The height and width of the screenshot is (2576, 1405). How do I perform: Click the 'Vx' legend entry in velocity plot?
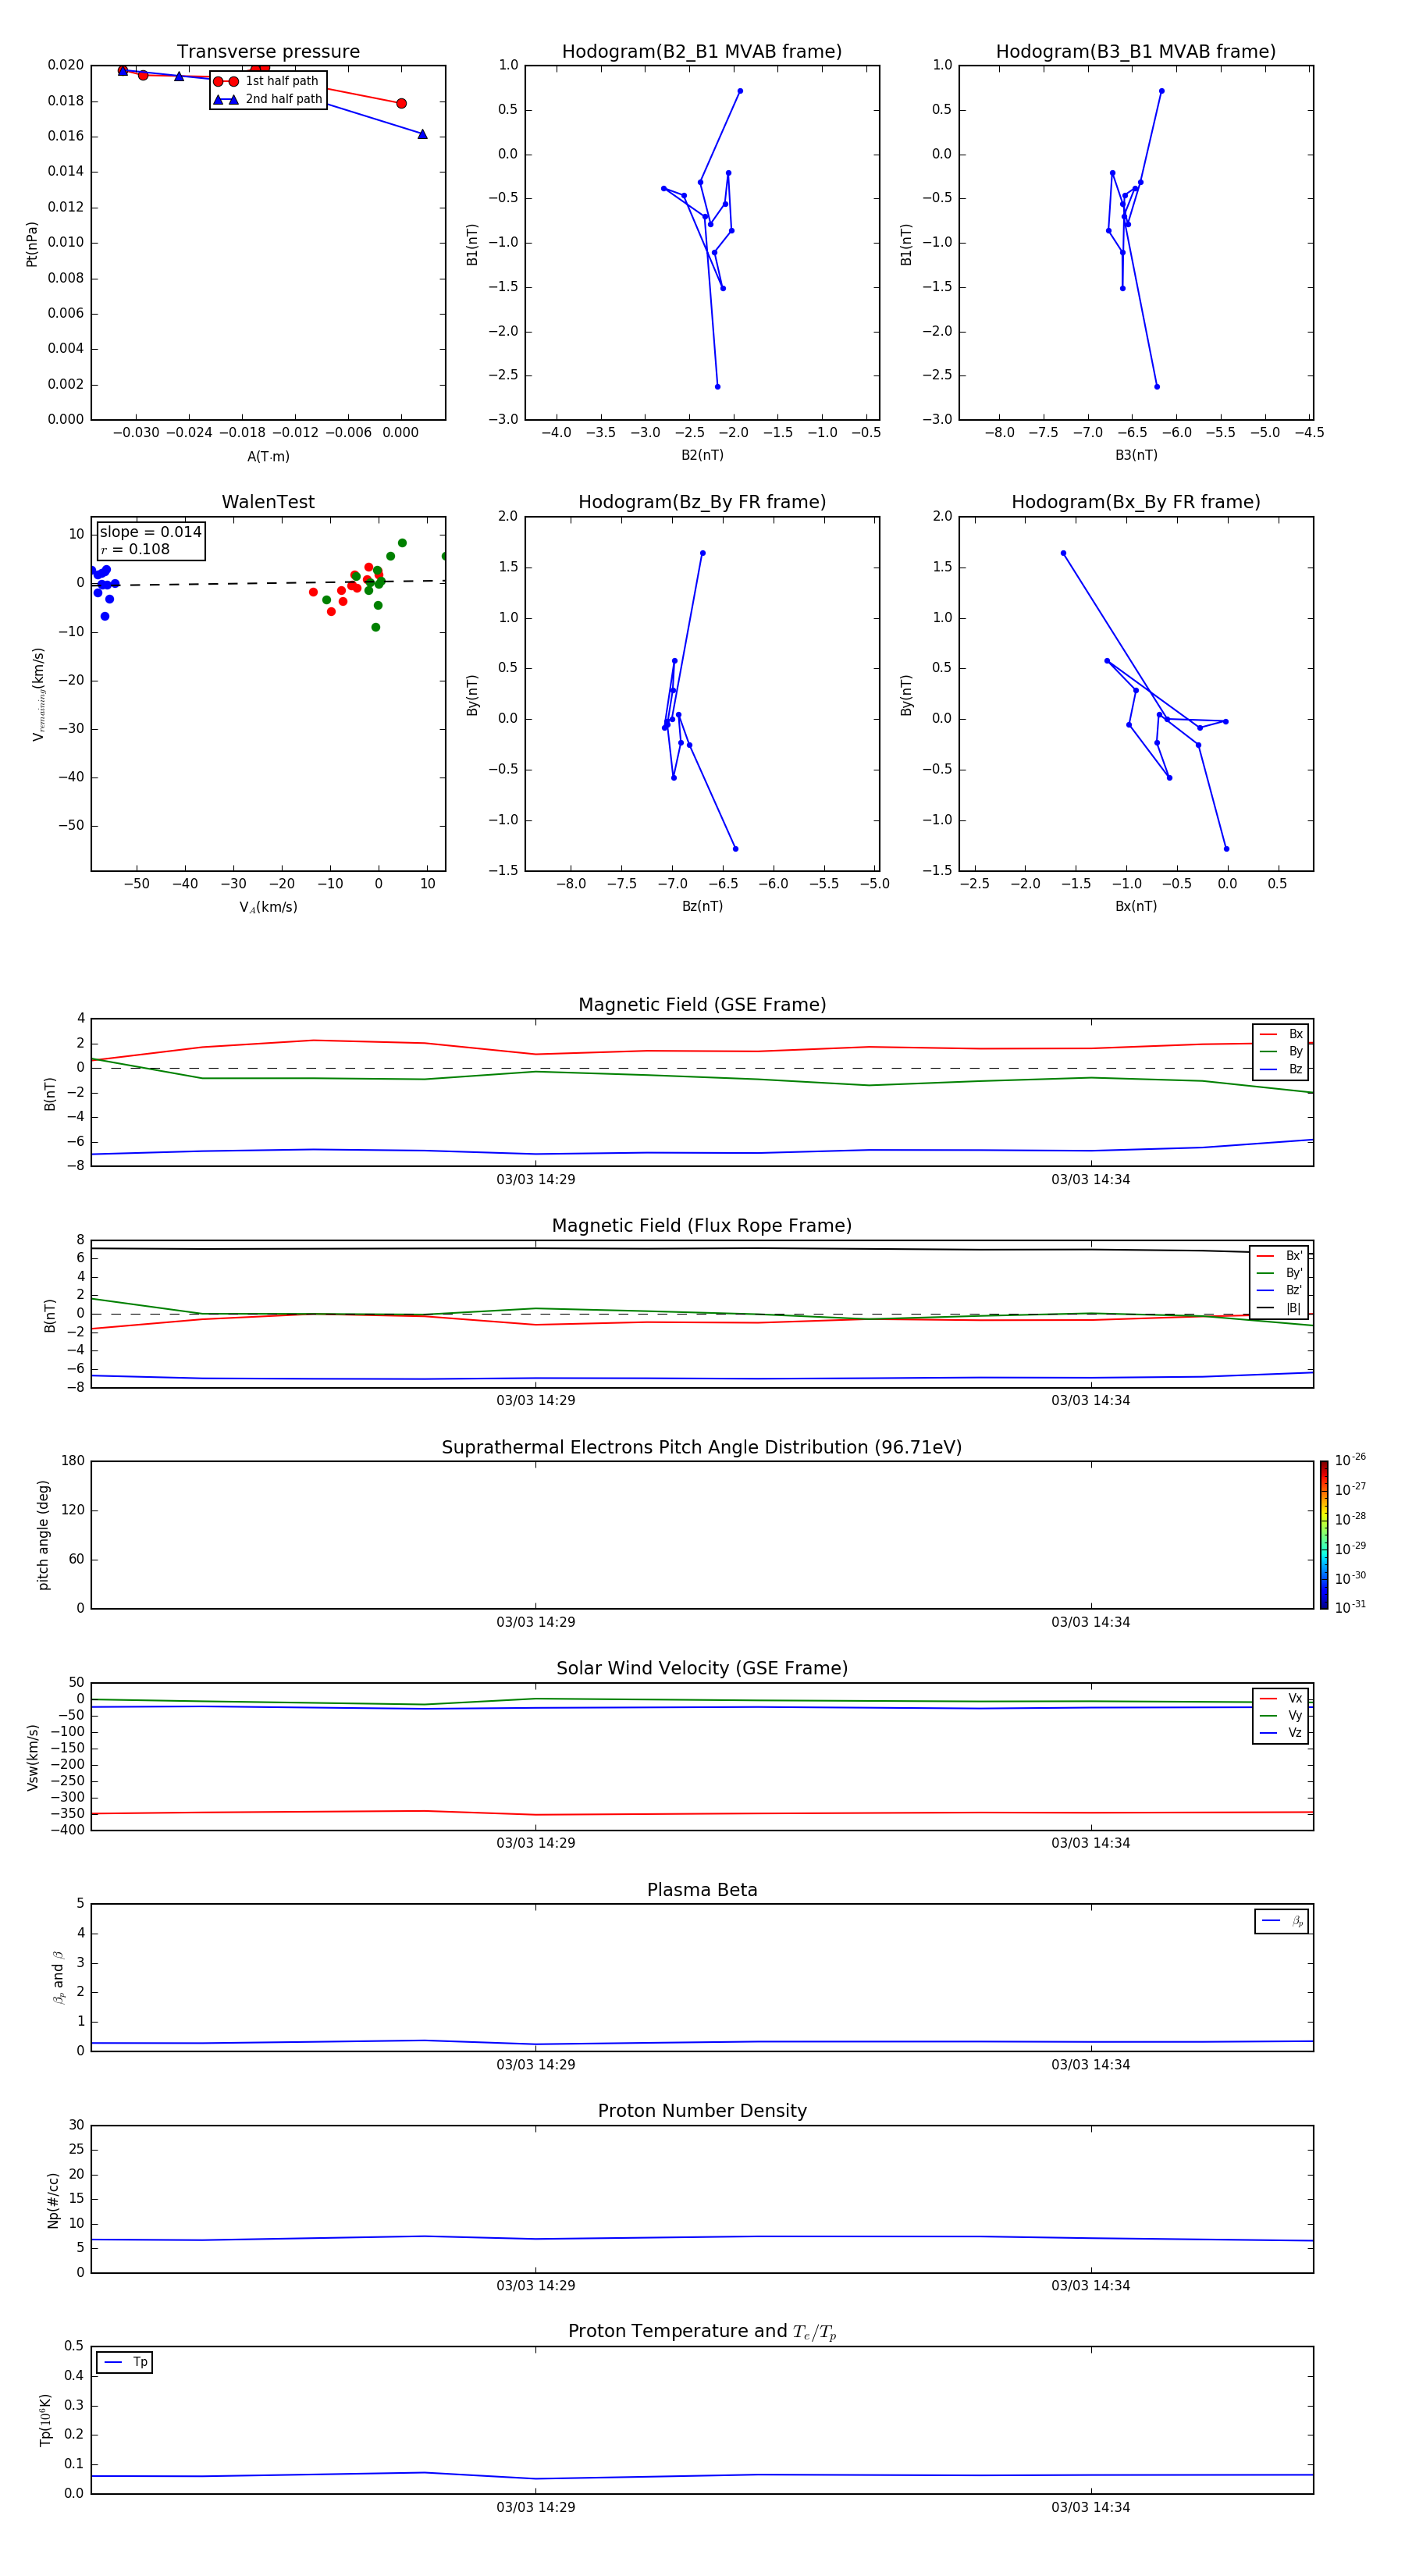pos(1281,1698)
